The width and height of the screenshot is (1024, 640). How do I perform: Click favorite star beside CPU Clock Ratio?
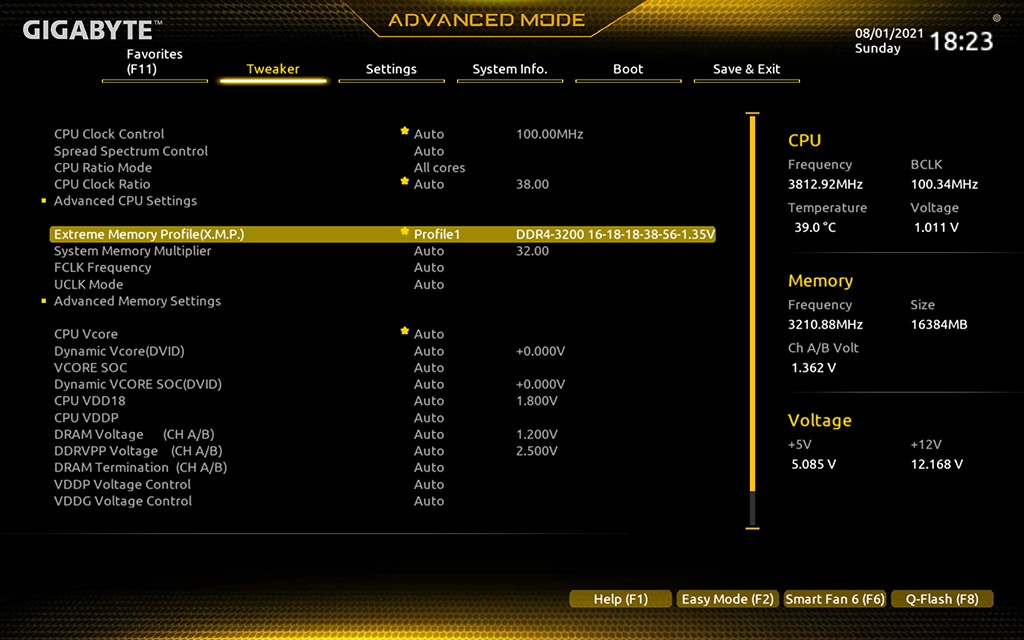(x=405, y=181)
